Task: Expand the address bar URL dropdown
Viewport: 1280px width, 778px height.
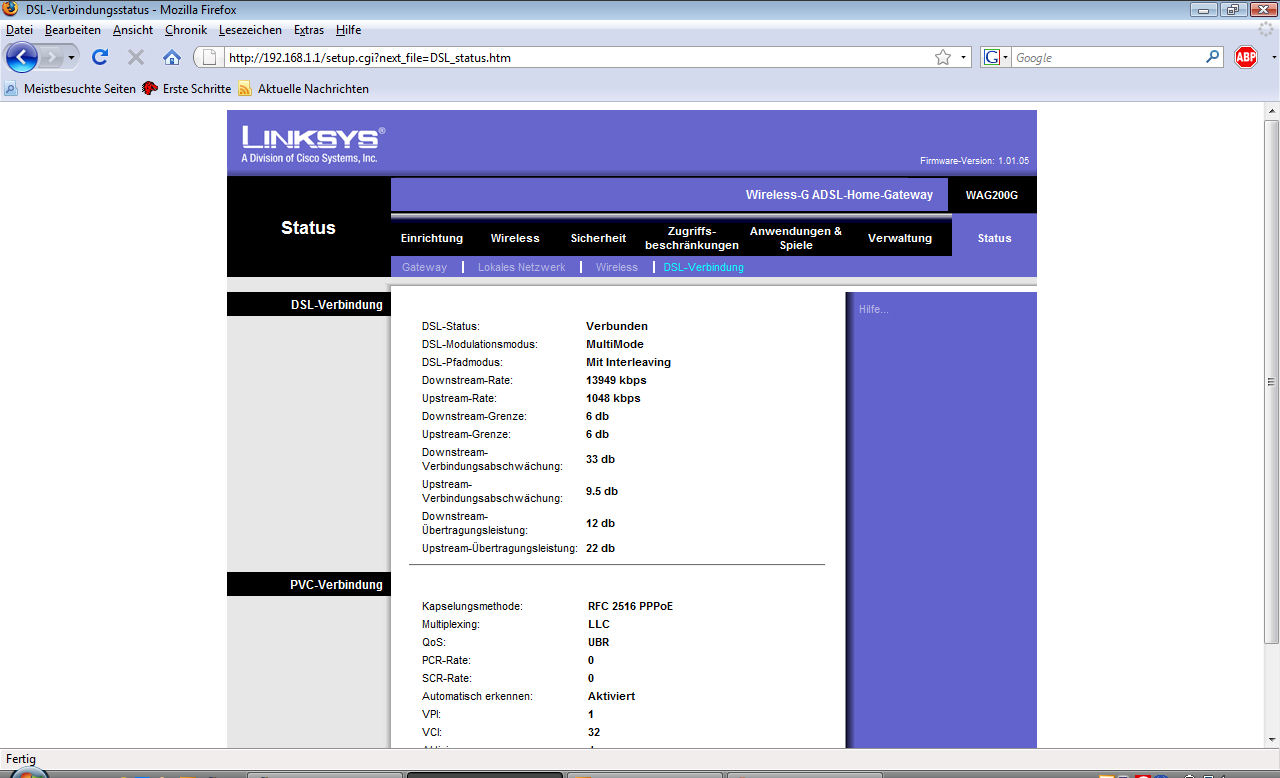Action: pos(964,58)
